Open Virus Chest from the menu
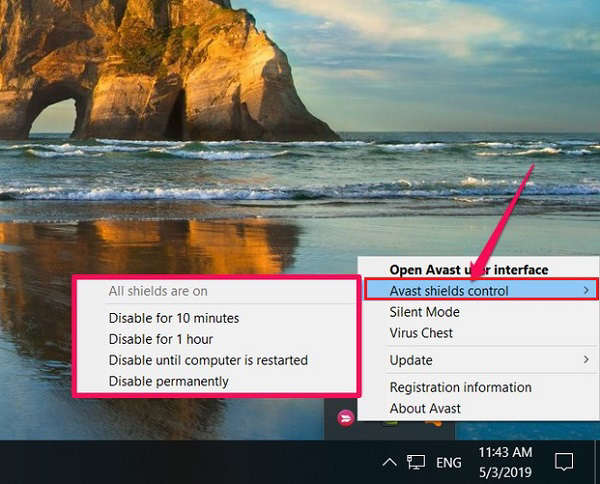Viewport: 600px width, 484px height. click(421, 333)
